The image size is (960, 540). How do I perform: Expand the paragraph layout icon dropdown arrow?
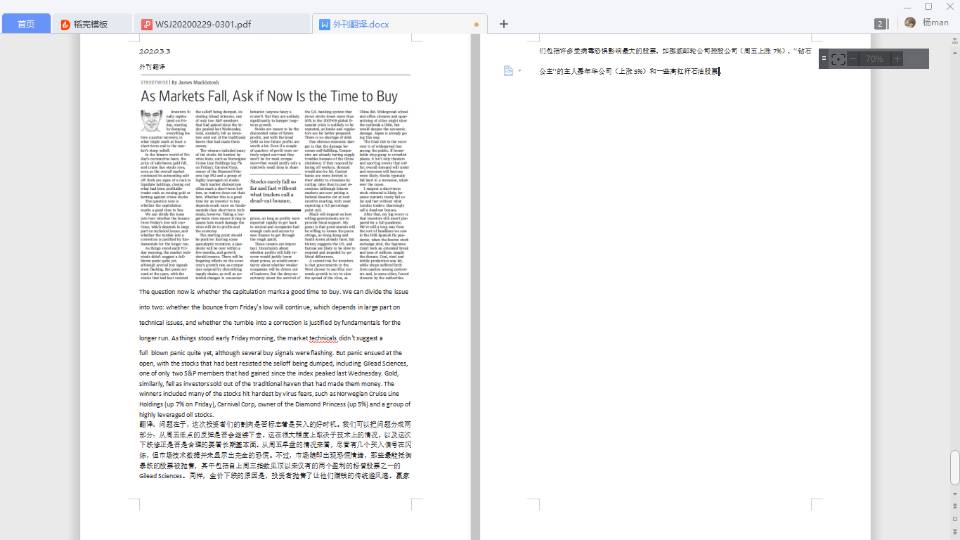[x=520, y=71]
